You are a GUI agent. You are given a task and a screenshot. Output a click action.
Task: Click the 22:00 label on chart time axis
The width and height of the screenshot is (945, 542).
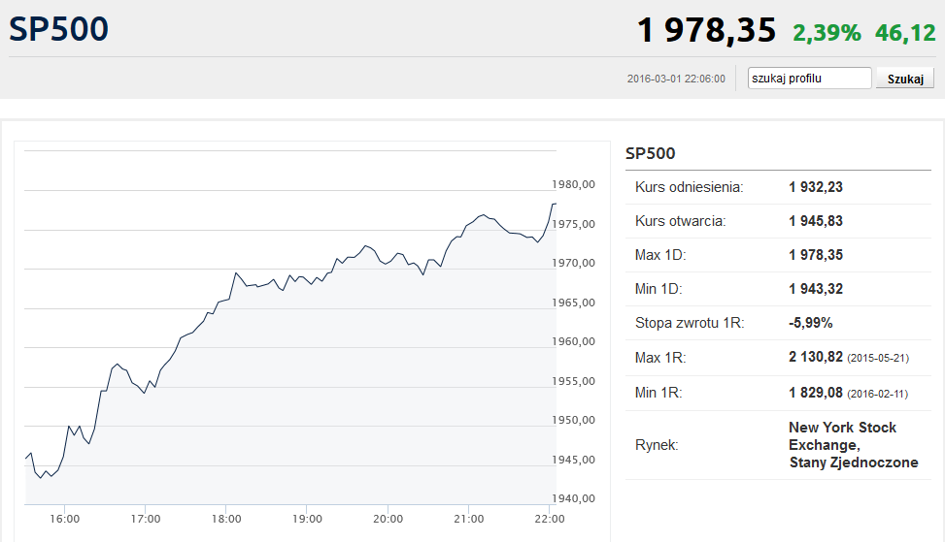[550, 519]
